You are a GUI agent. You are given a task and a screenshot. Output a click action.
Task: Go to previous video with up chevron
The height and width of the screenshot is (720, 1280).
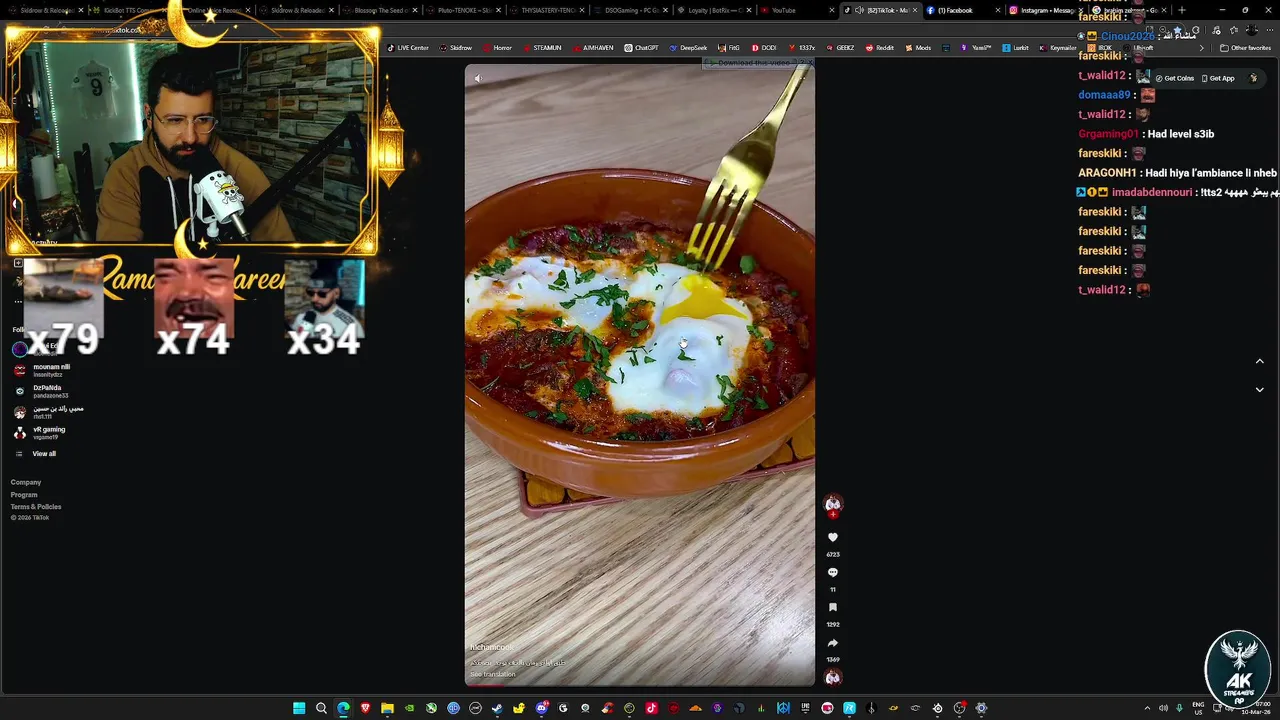click(x=1259, y=361)
